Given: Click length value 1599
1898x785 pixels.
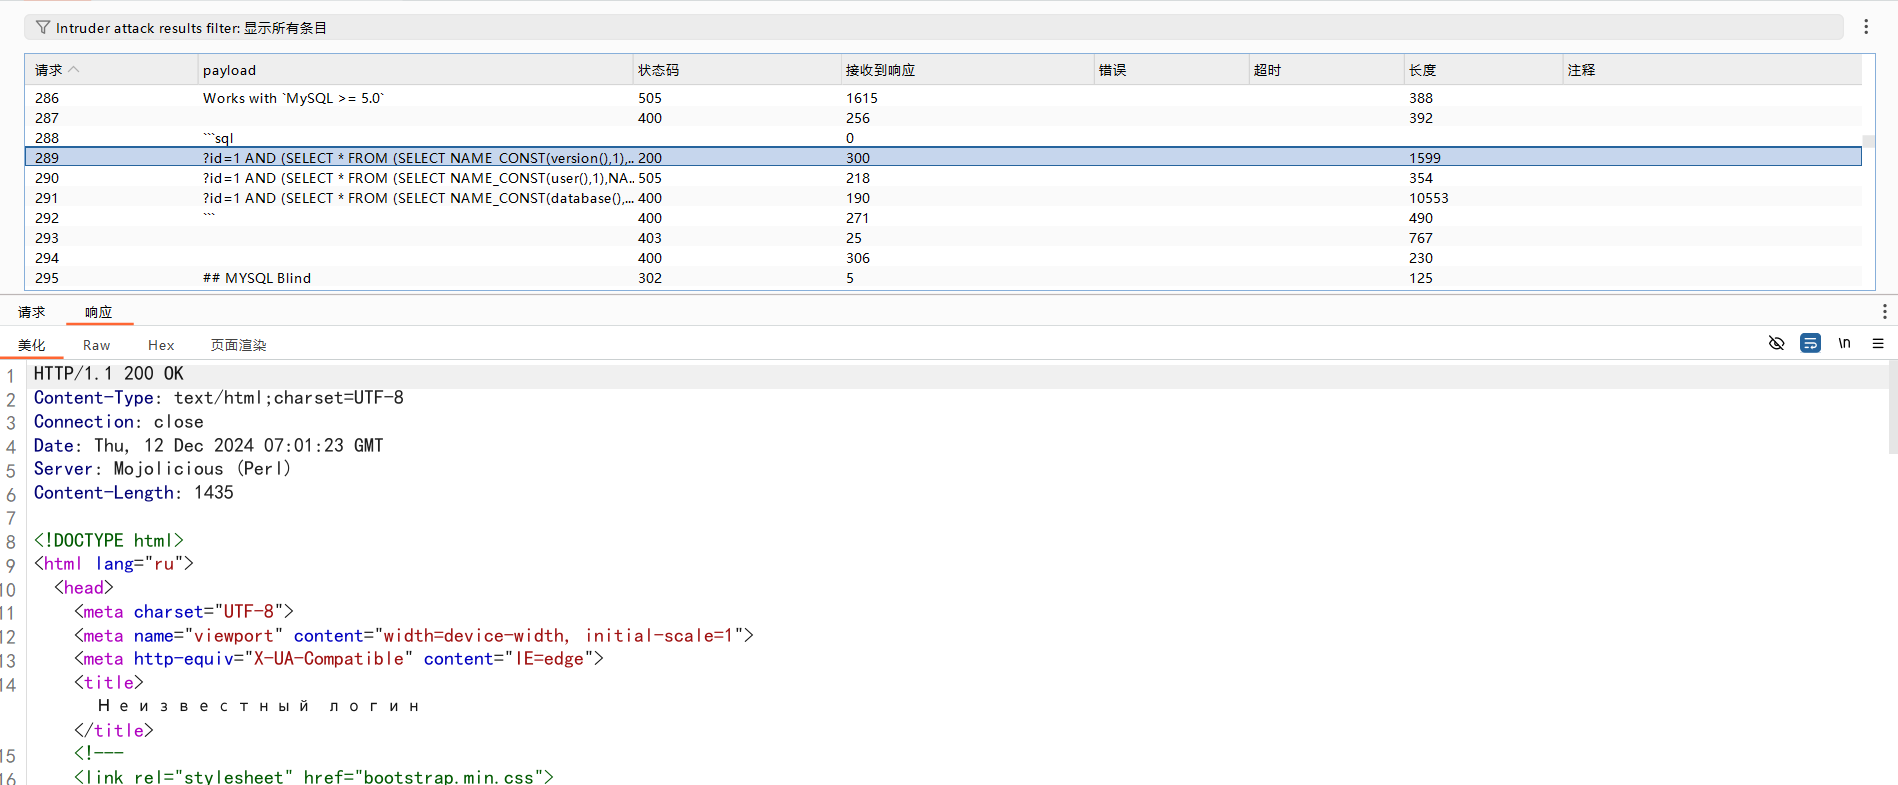Looking at the screenshot, I should click(1425, 158).
